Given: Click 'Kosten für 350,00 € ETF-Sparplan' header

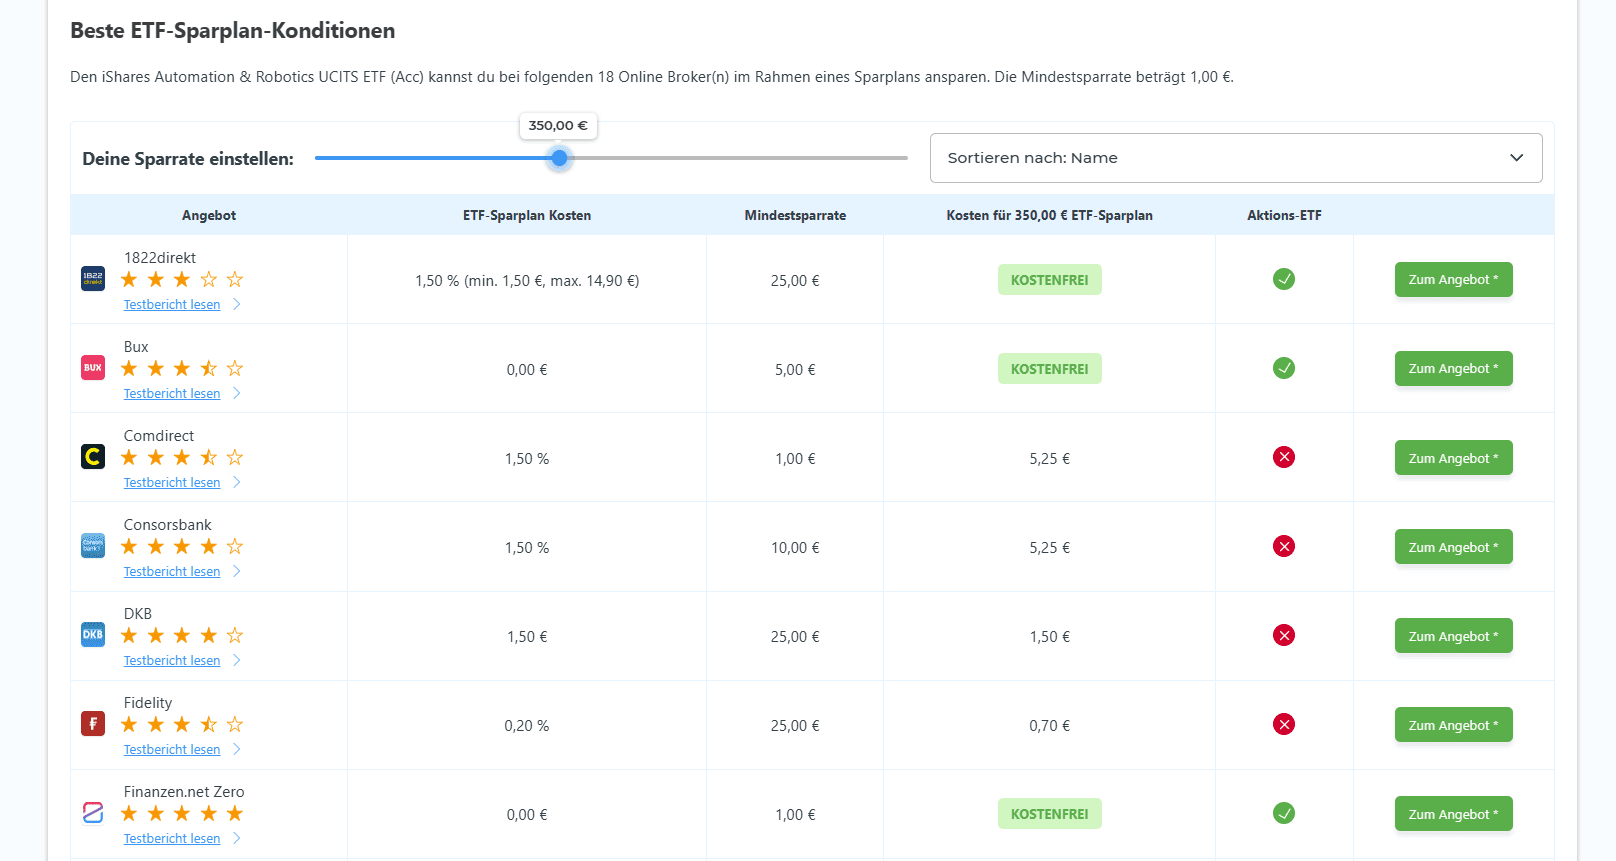Looking at the screenshot, I should click(x=1049, y=215).
